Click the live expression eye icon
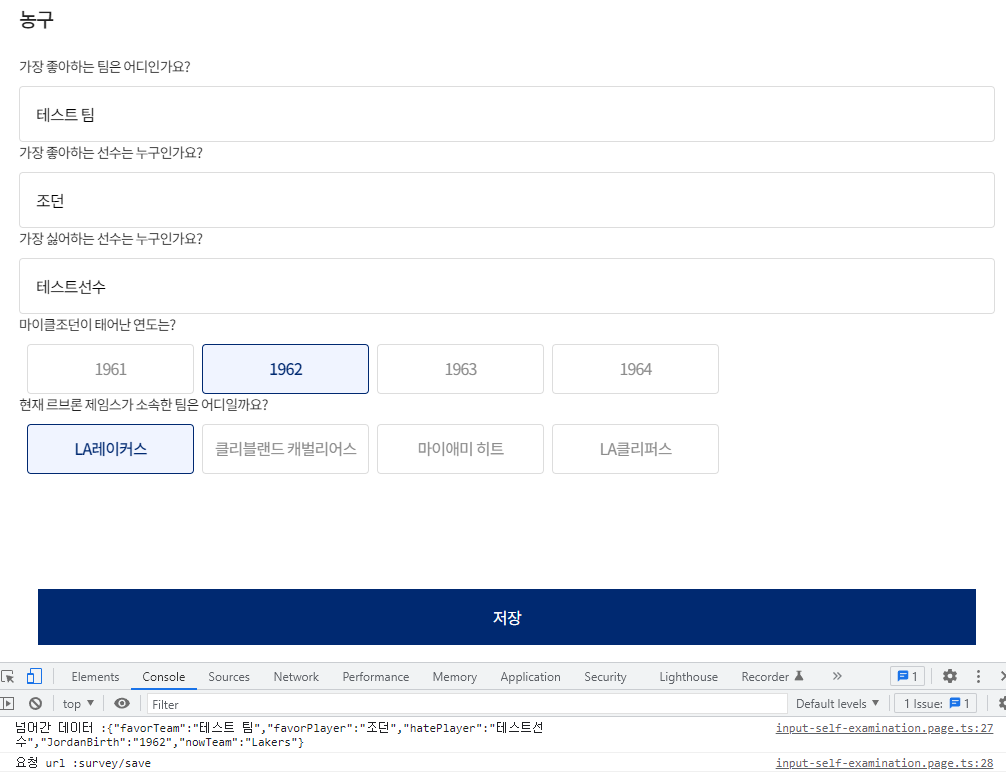1006x777 pixels. pos(121,703)
